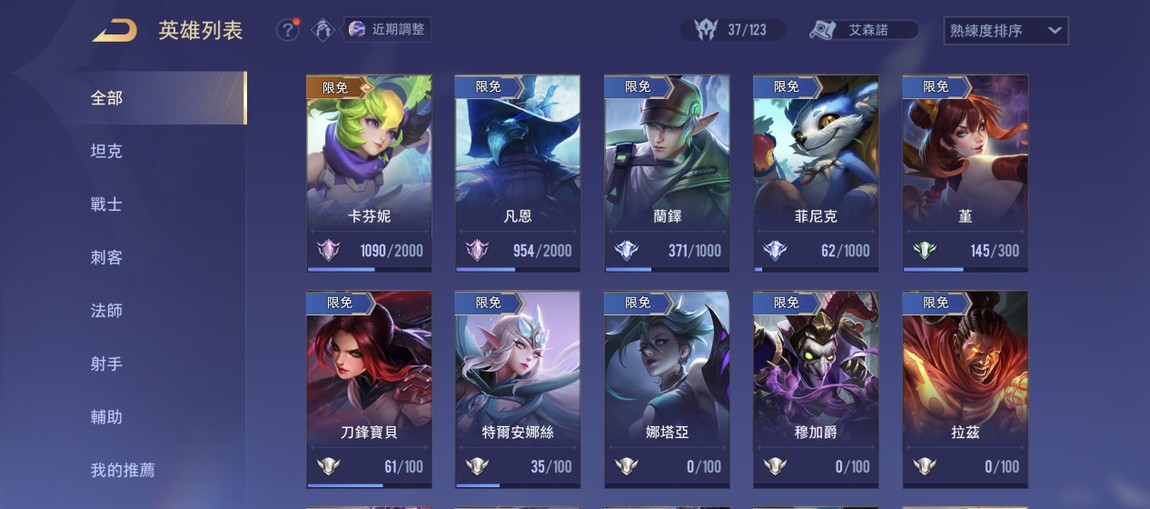Open the 凡恩 hero card
Image resolution: width=1150 pixels, height=509 pixels.
[x=518, y=173]
